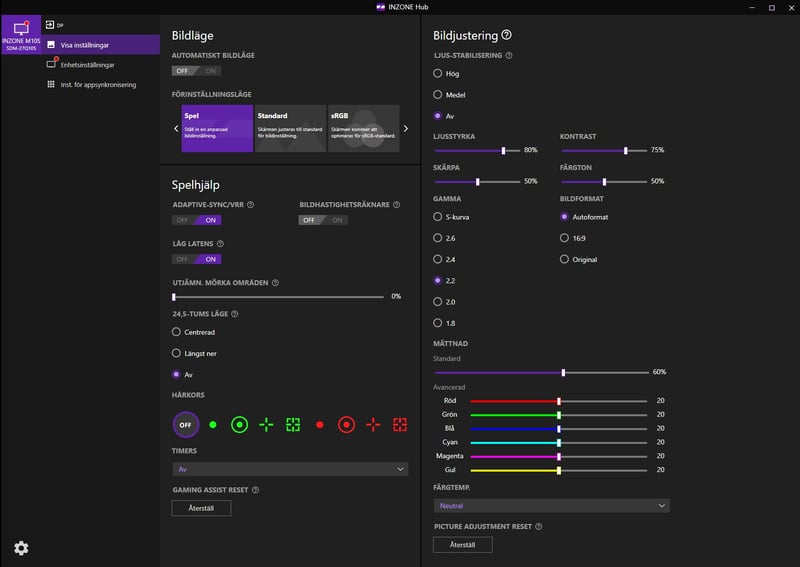Choose the green circle-with-dot crosshair
Image resolution: width=800 pixels, height=567 pixels.
click(x=239, y=425)
